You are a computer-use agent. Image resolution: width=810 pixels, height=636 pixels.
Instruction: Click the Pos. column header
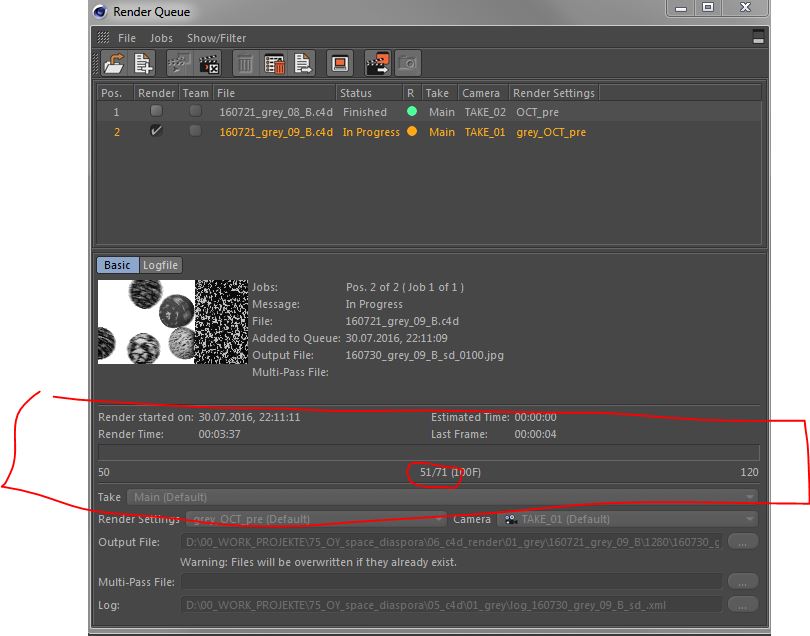(115, 93)
